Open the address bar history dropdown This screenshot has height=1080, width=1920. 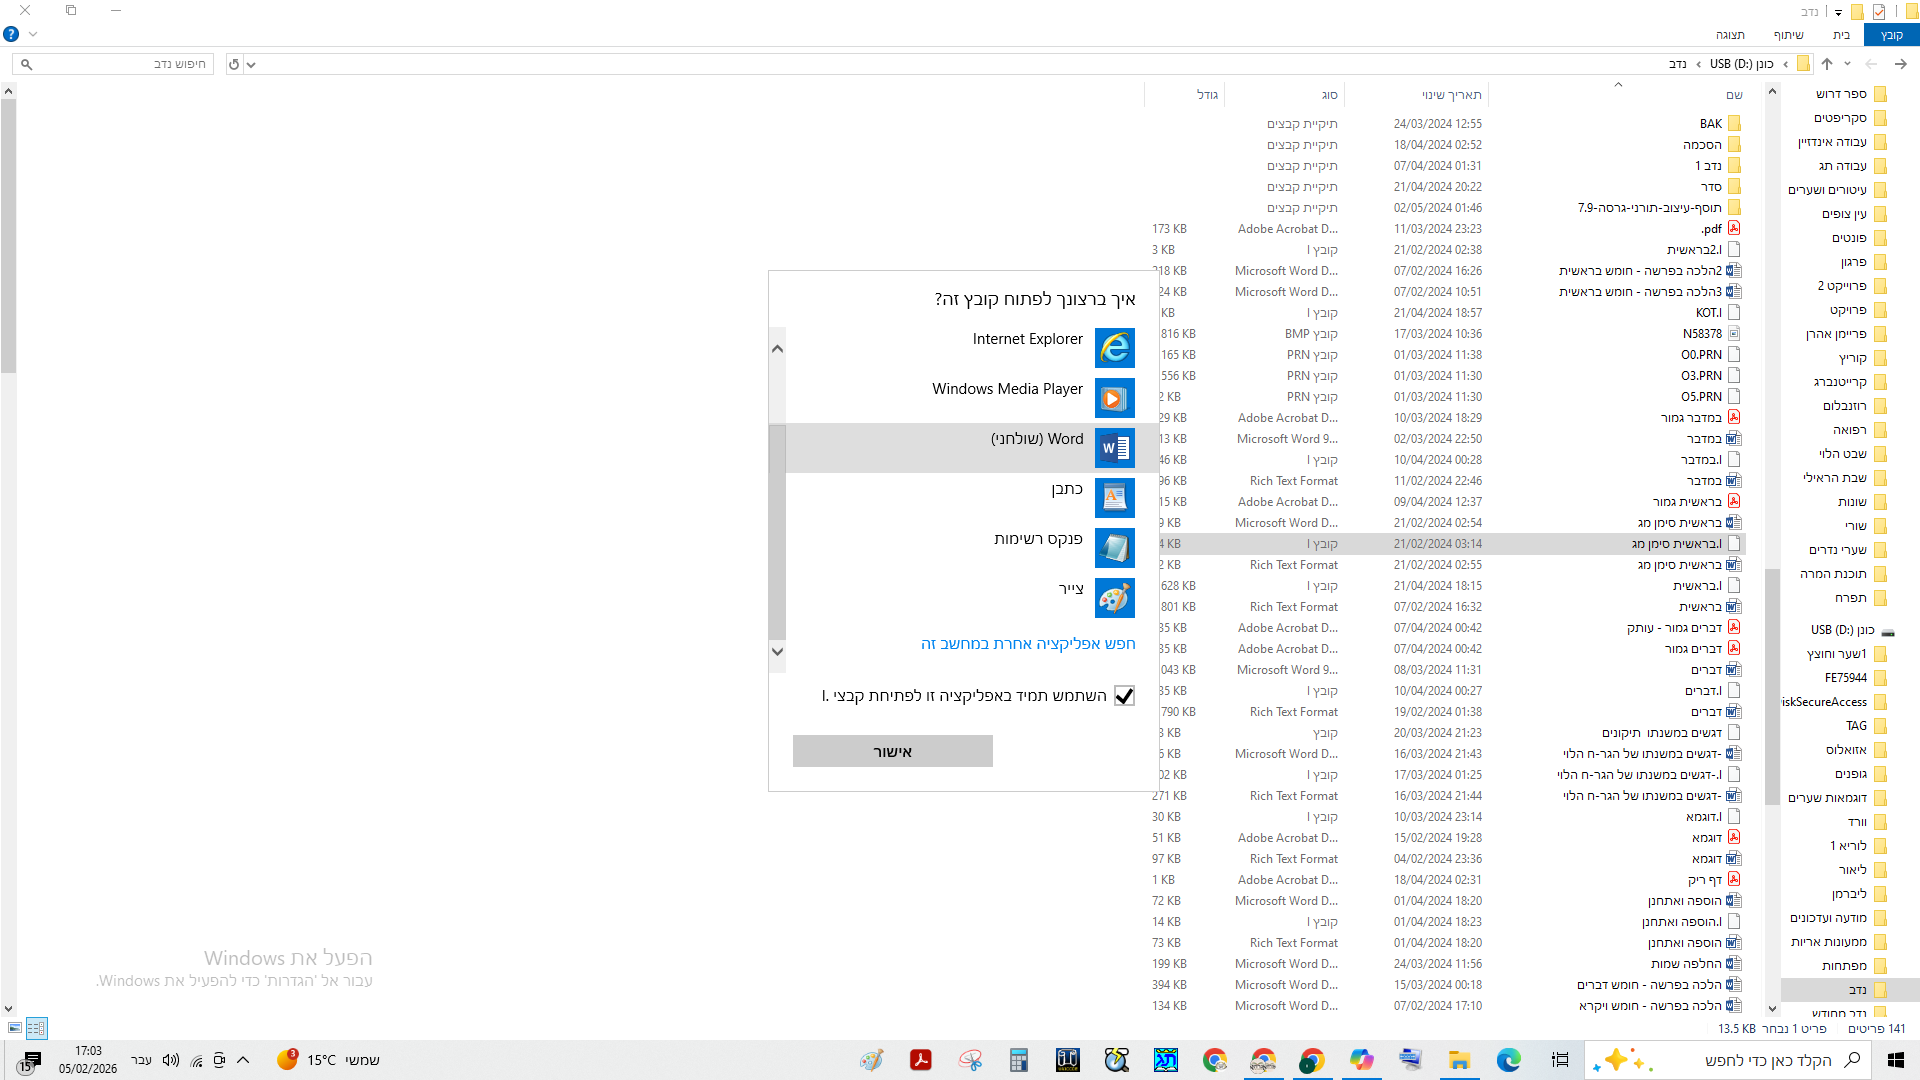click(x=251, y=65)
